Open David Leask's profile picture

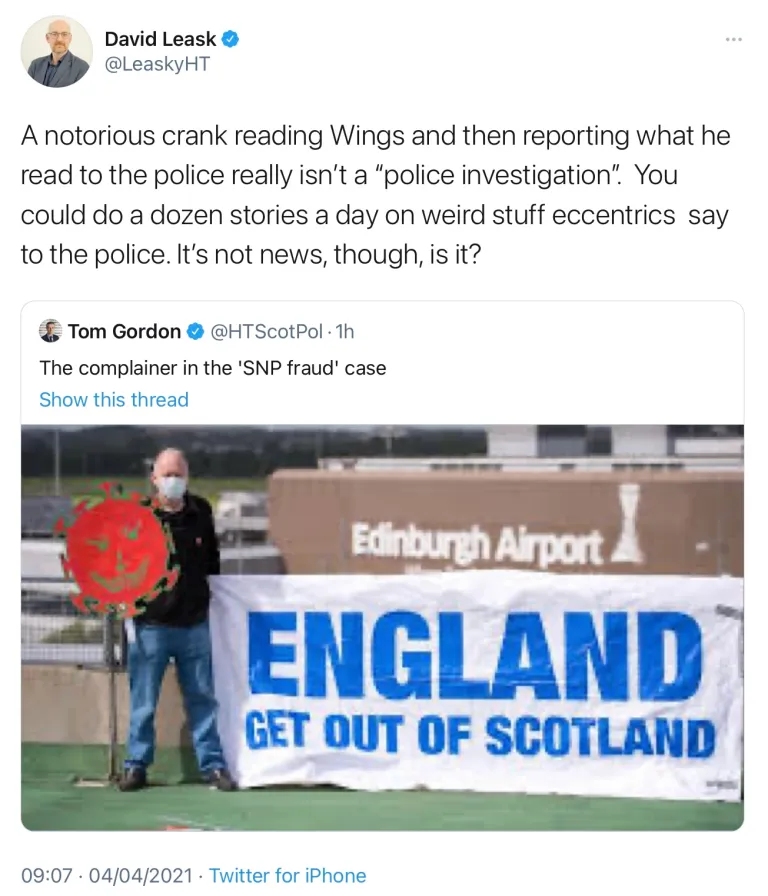57,51
